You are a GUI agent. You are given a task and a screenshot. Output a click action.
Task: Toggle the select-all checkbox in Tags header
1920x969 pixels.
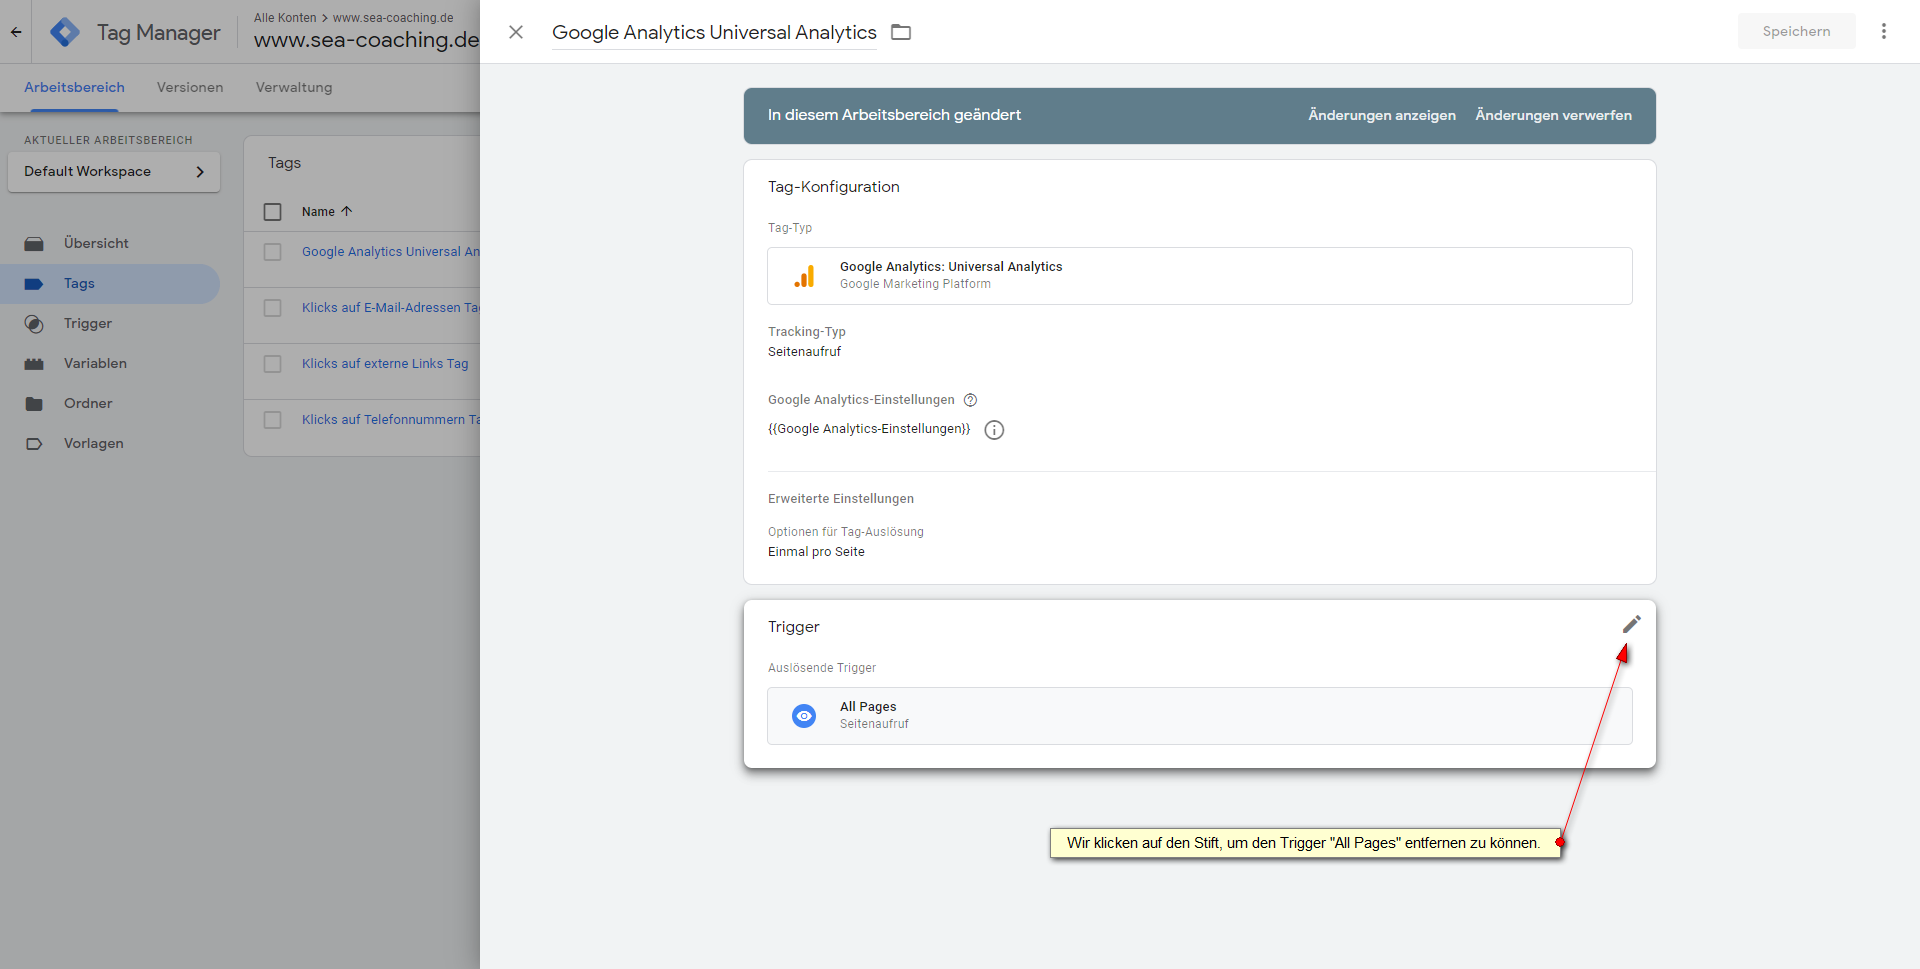coord(272,212)
